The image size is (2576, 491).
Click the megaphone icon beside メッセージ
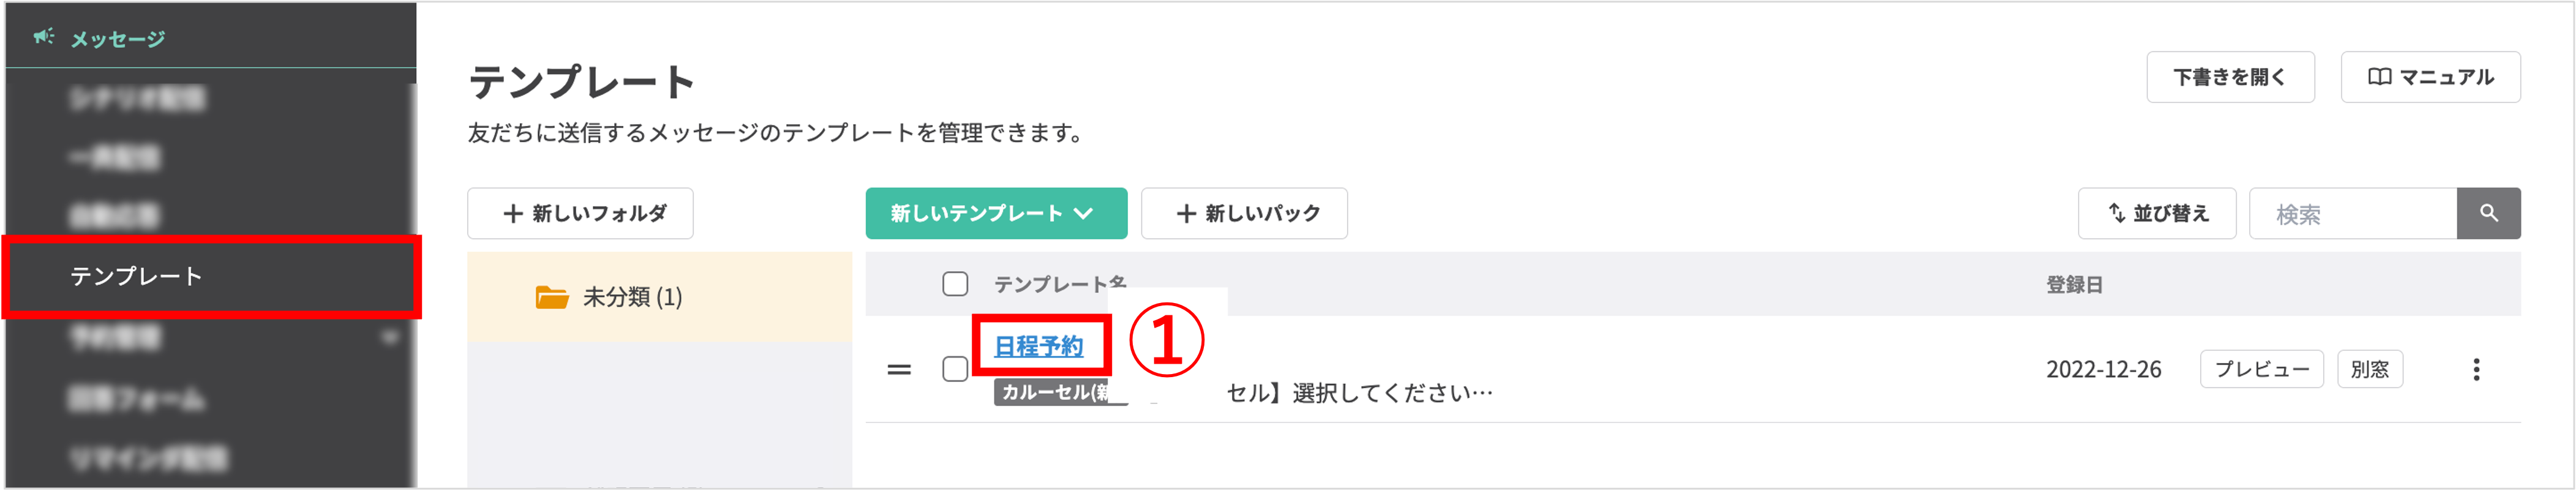click(43, 37)
